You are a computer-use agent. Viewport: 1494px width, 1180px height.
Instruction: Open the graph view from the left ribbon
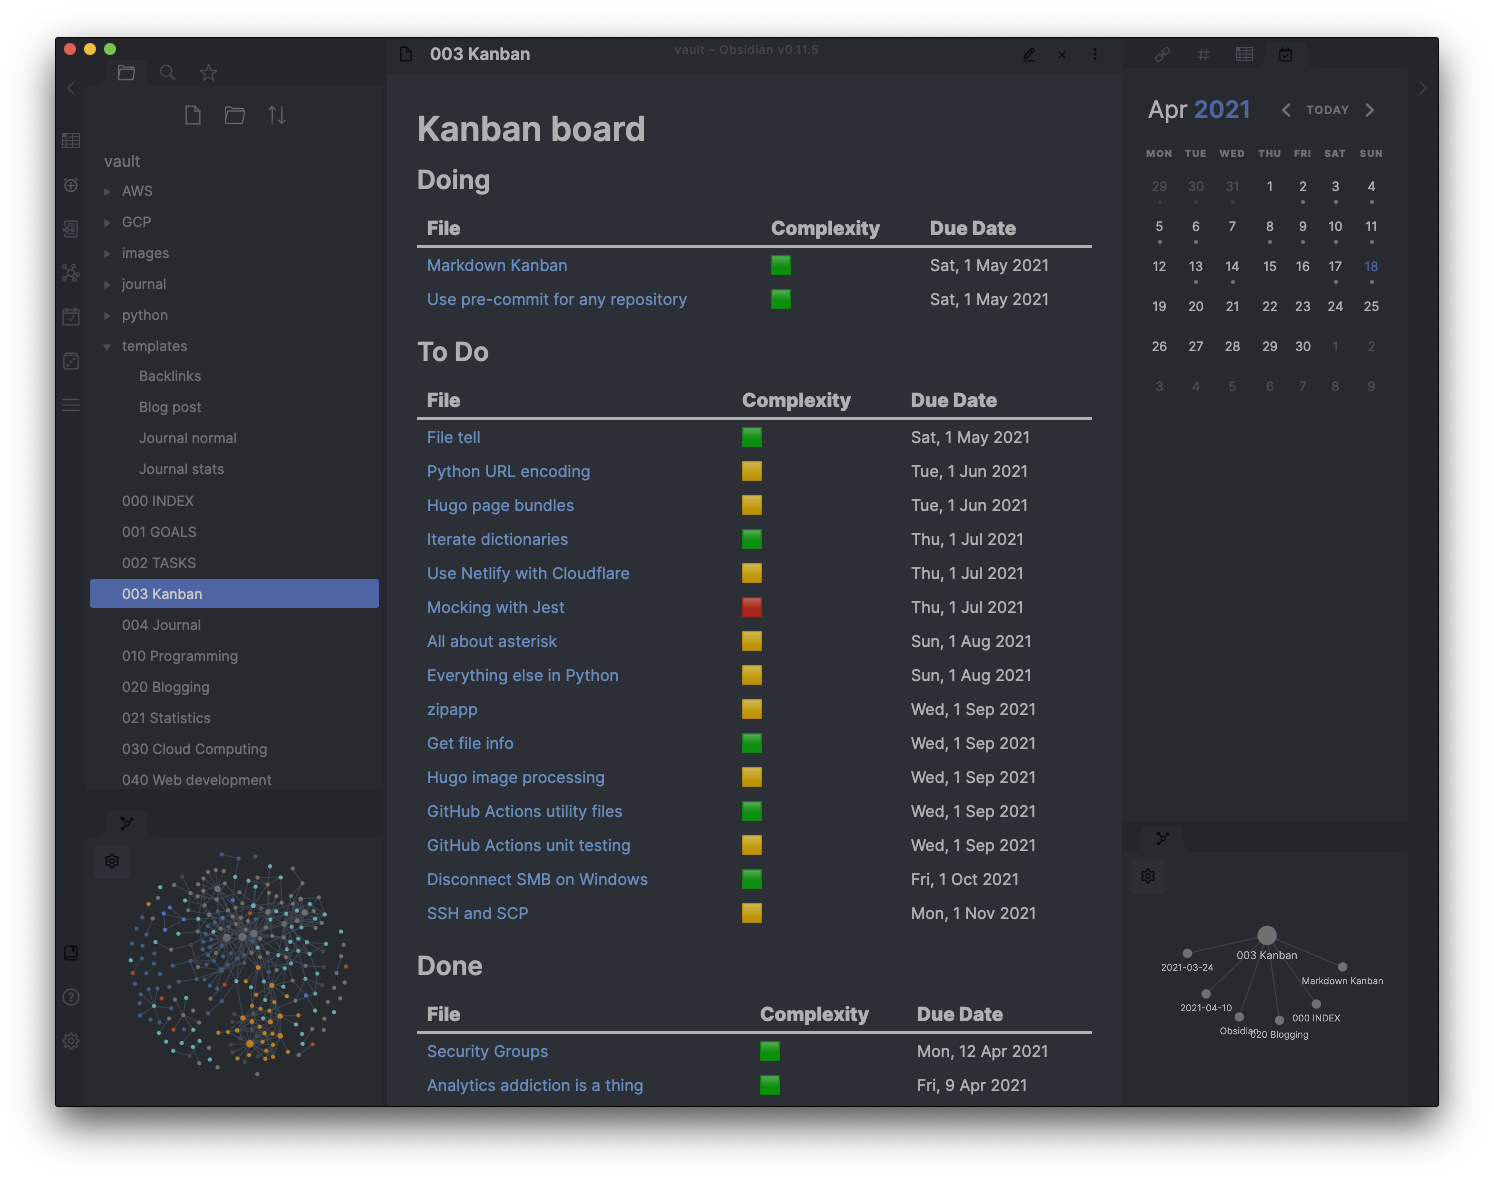tap(71, 272)
